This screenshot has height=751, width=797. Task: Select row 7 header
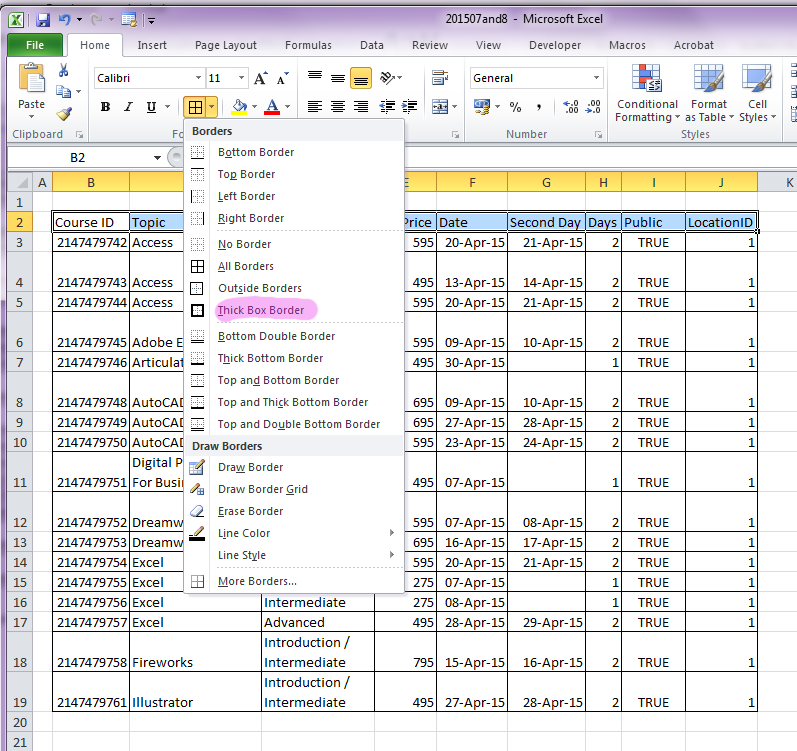click(x=19, y=363)
